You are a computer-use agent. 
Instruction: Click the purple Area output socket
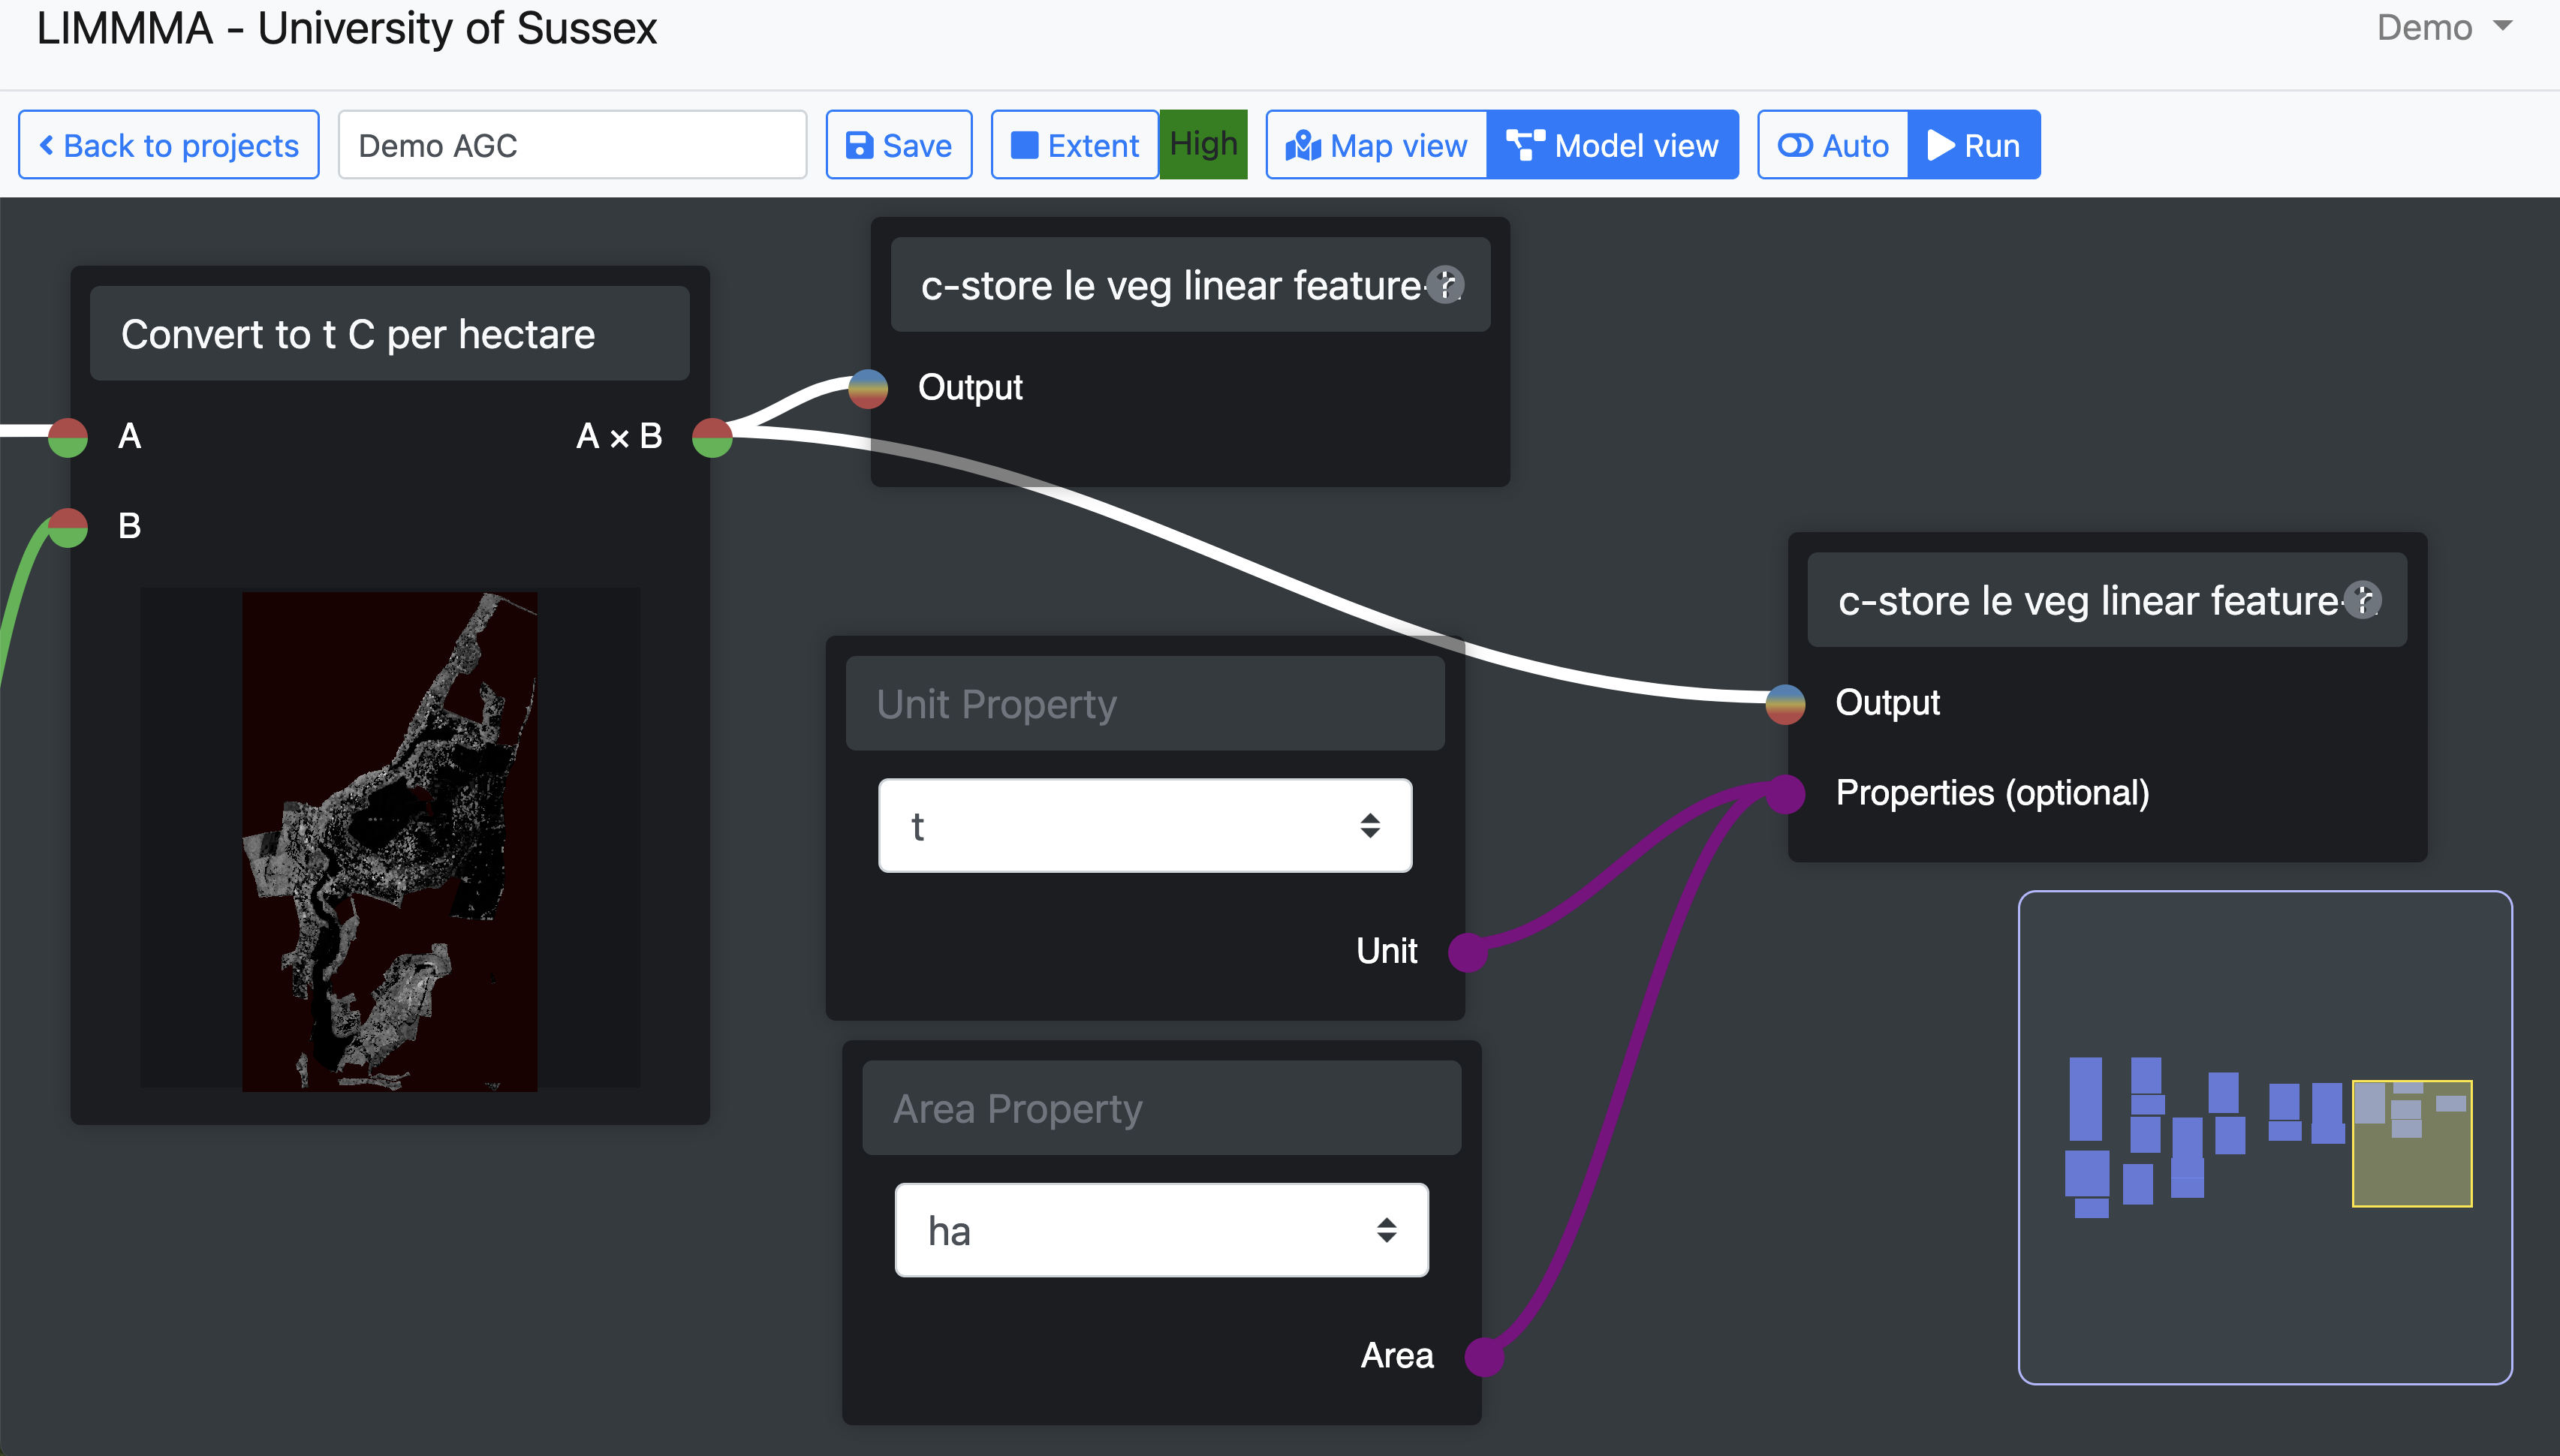1484,1356
